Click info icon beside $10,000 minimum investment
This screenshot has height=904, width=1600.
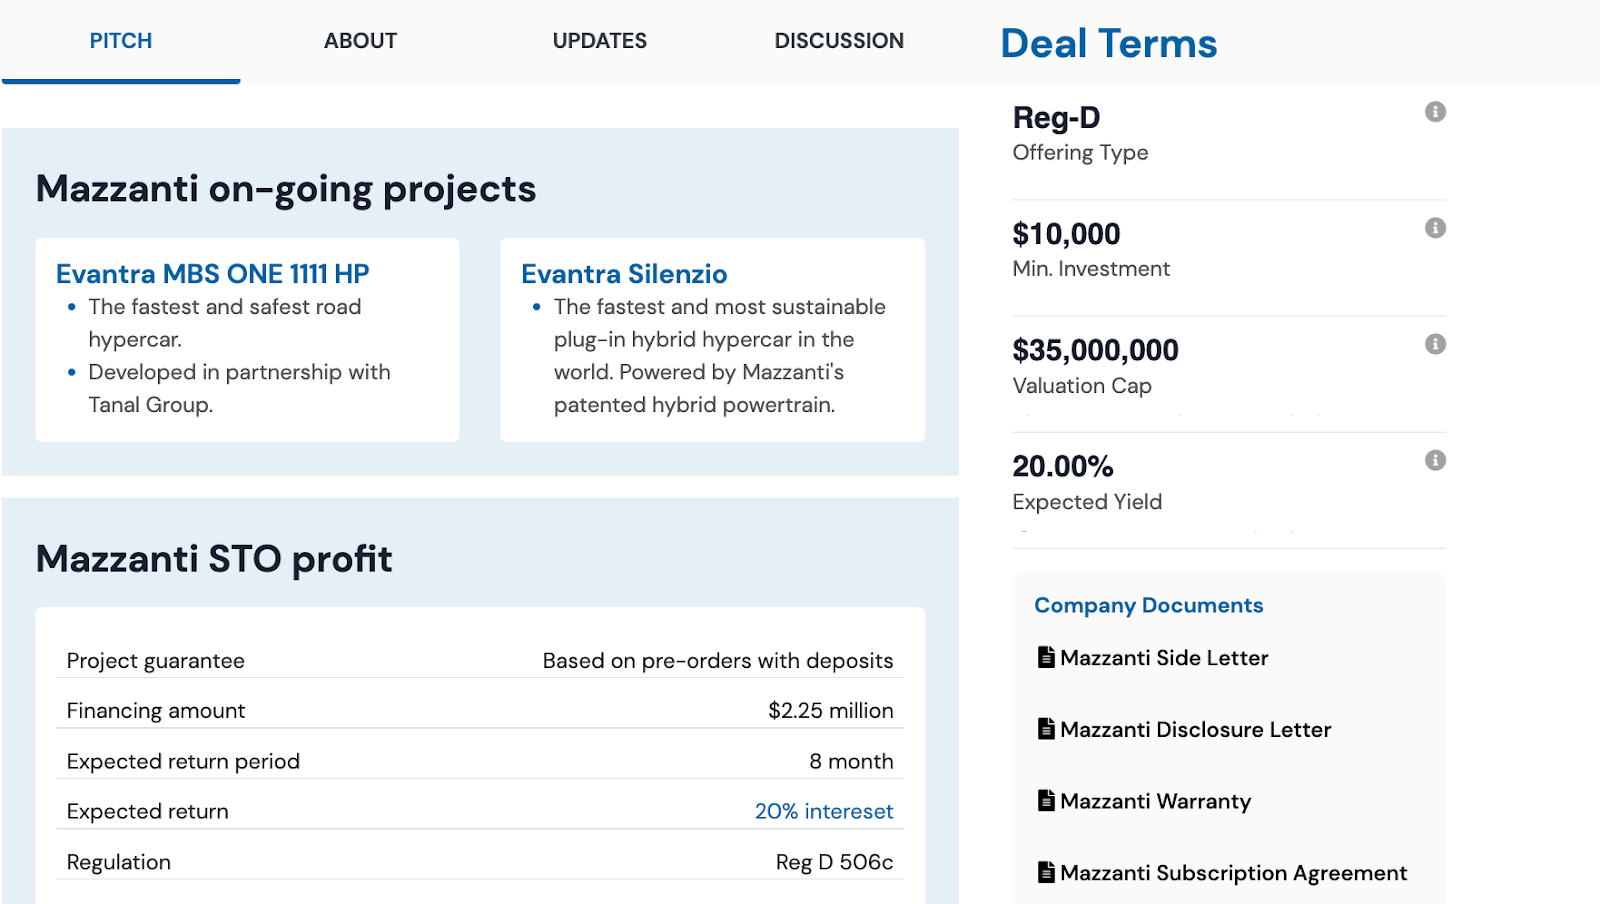[x=1435, y=228]
